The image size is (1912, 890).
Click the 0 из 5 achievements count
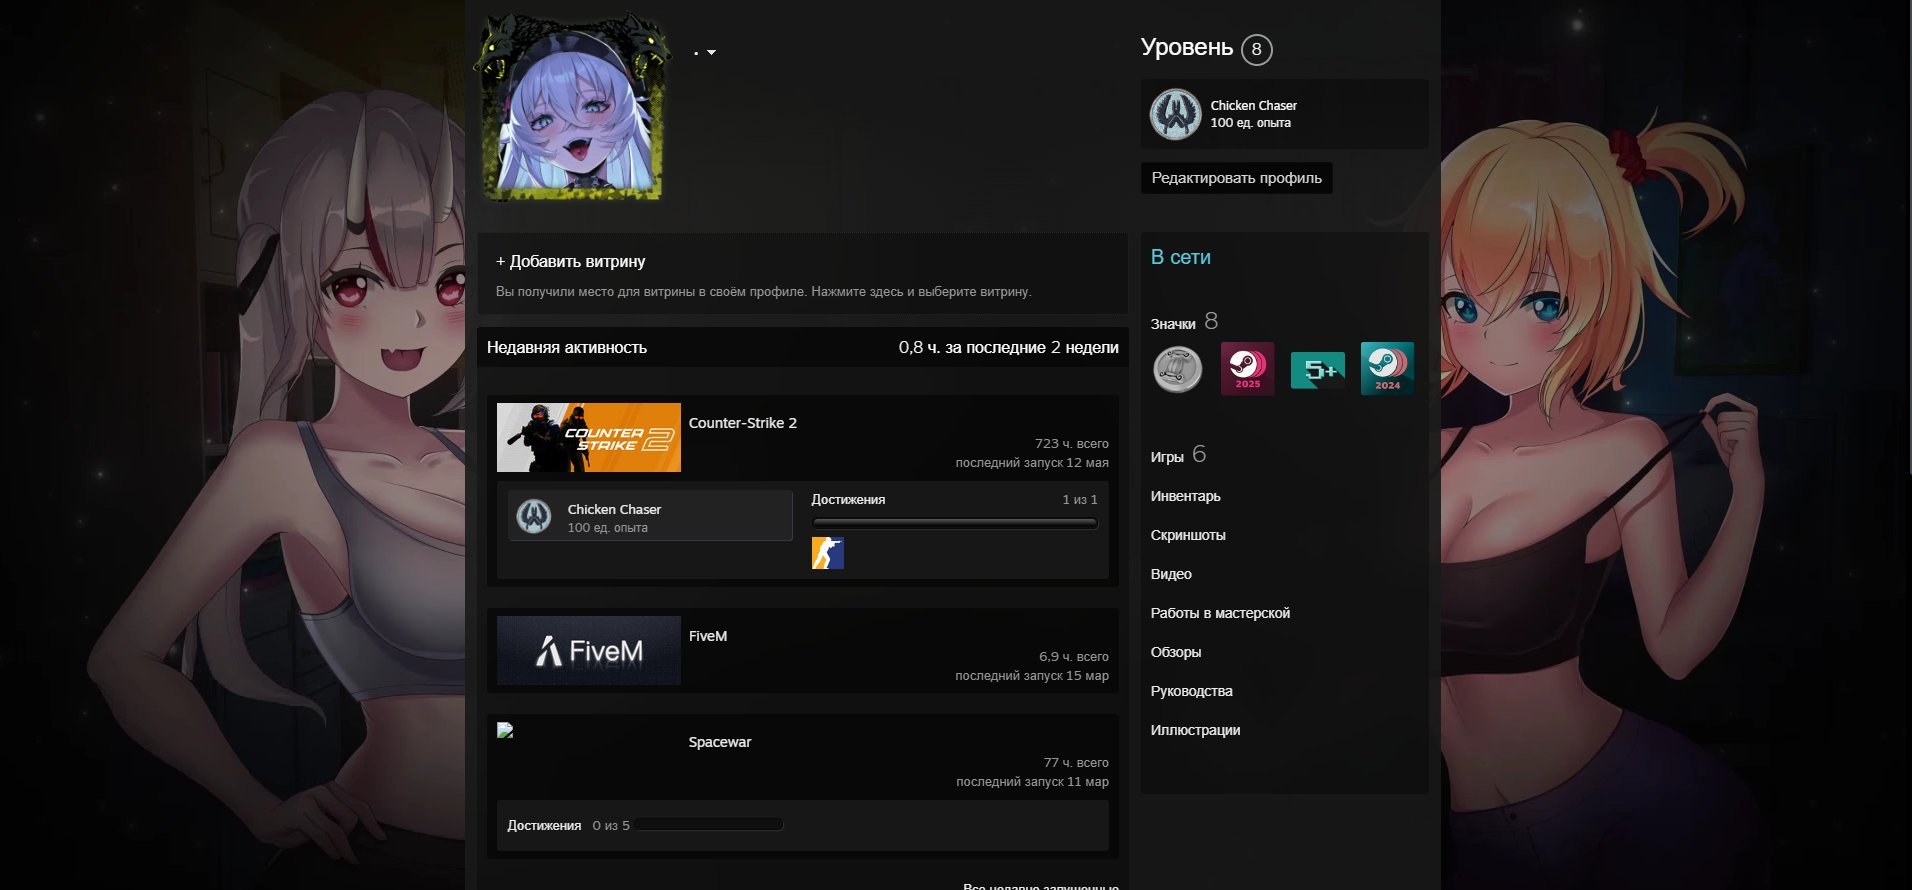pos(611,826)
